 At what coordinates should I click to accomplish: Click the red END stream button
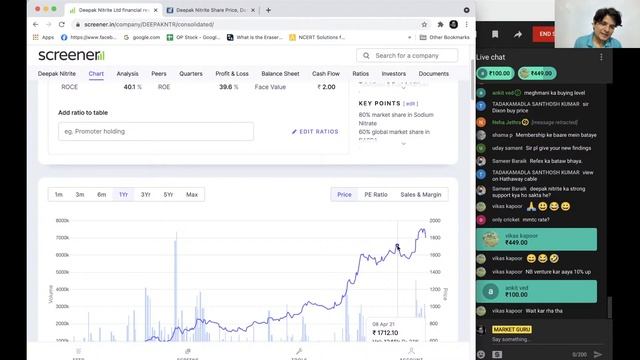tap(544, 34)
